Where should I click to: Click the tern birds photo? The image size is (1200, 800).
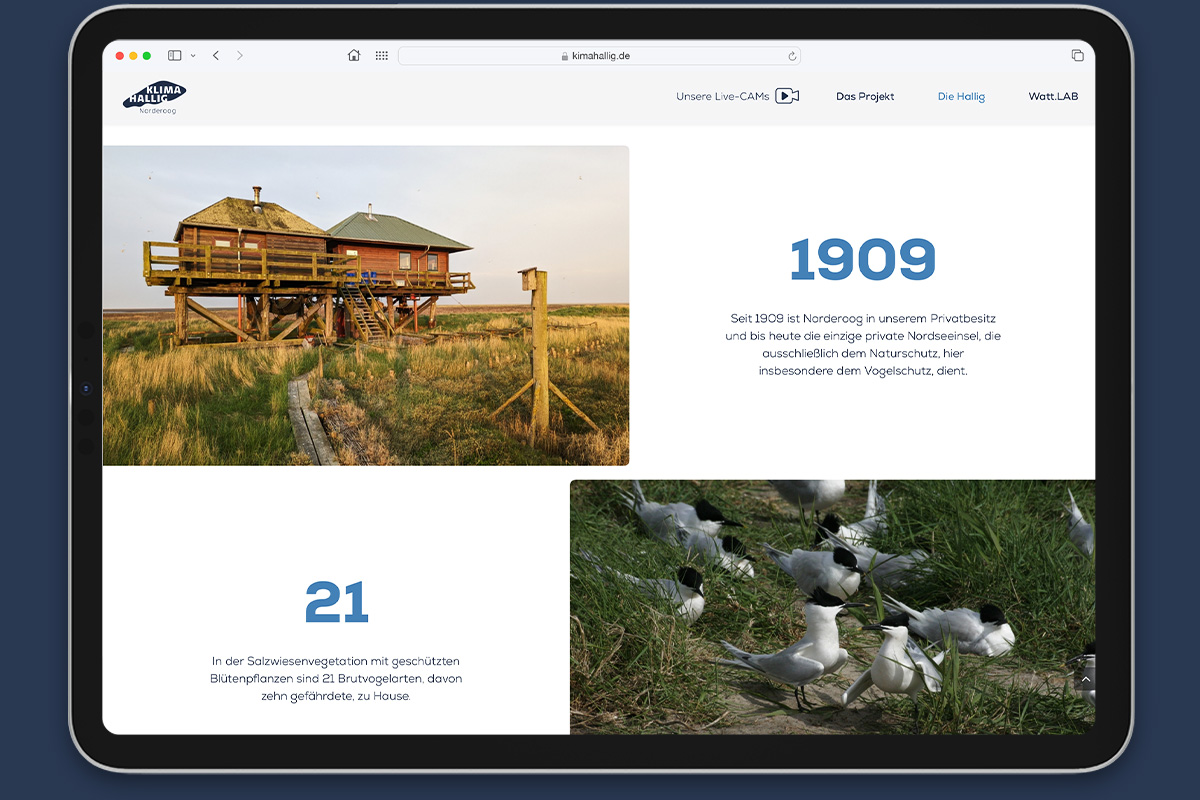(x=832, y=607)
